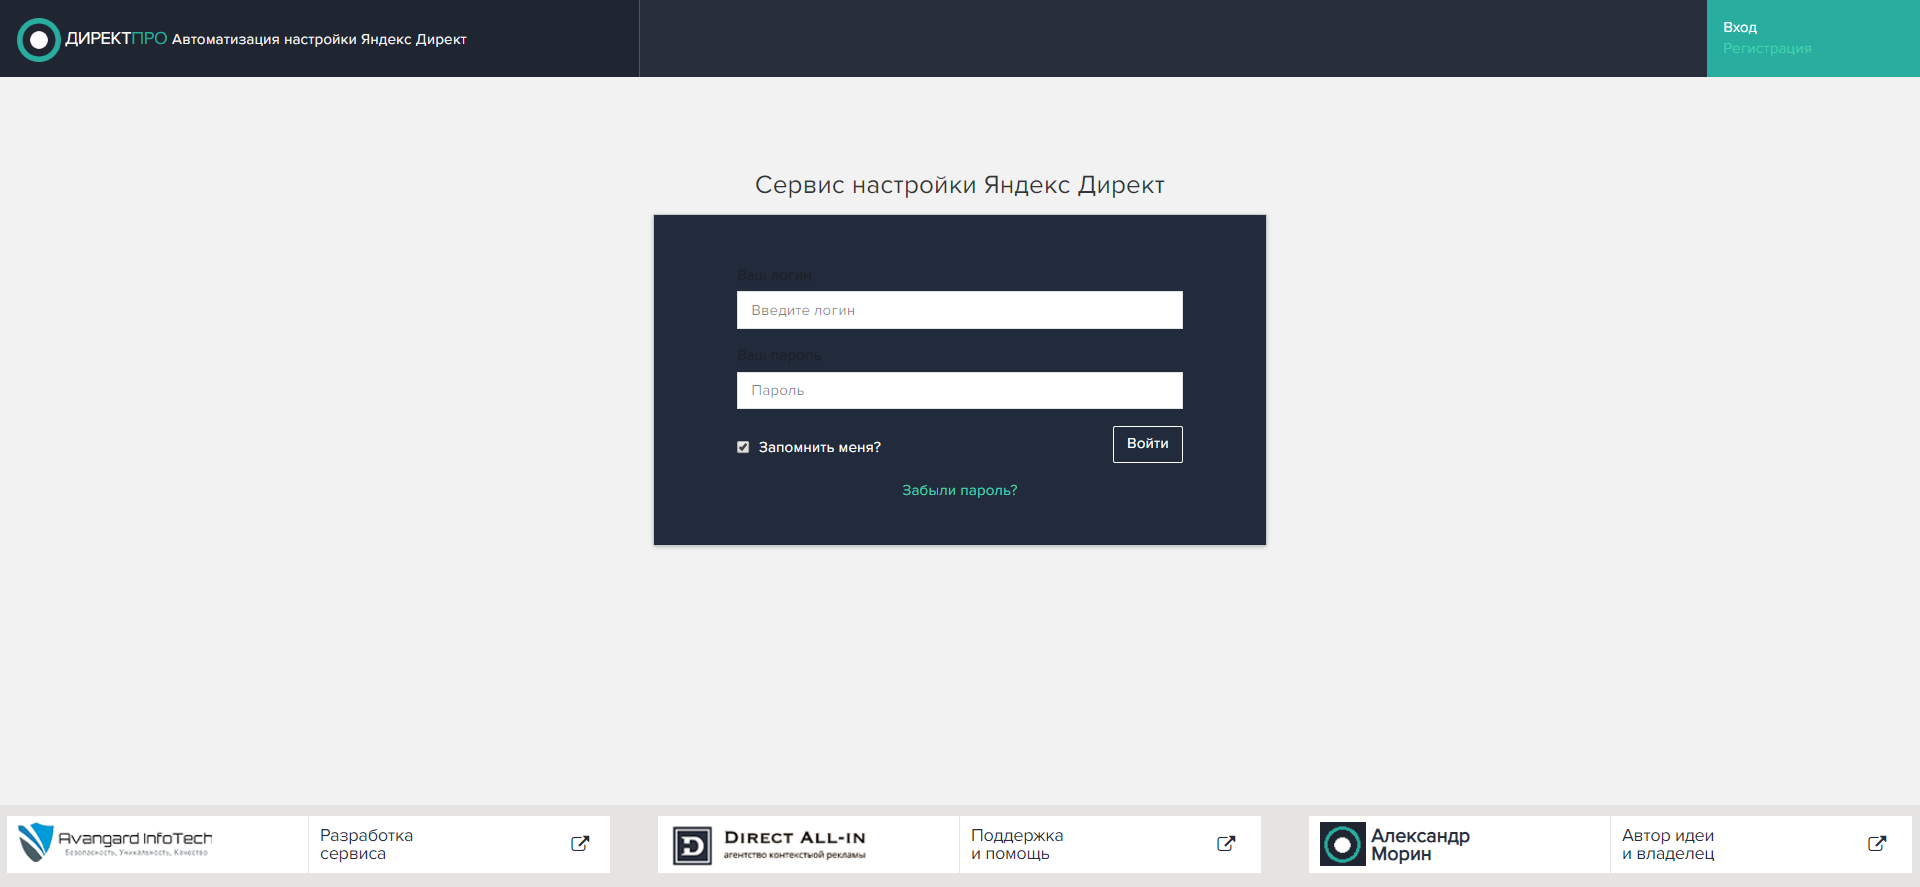Open the ДИРЕКТПРО brand name link

[x=116, y=39]
